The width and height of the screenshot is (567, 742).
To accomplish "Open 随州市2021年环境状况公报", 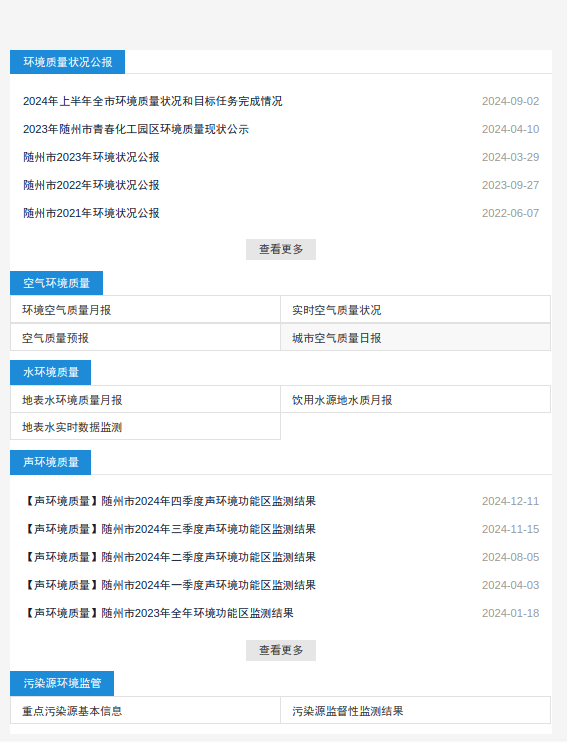I will pyautogui.click(x=91, y=213).
